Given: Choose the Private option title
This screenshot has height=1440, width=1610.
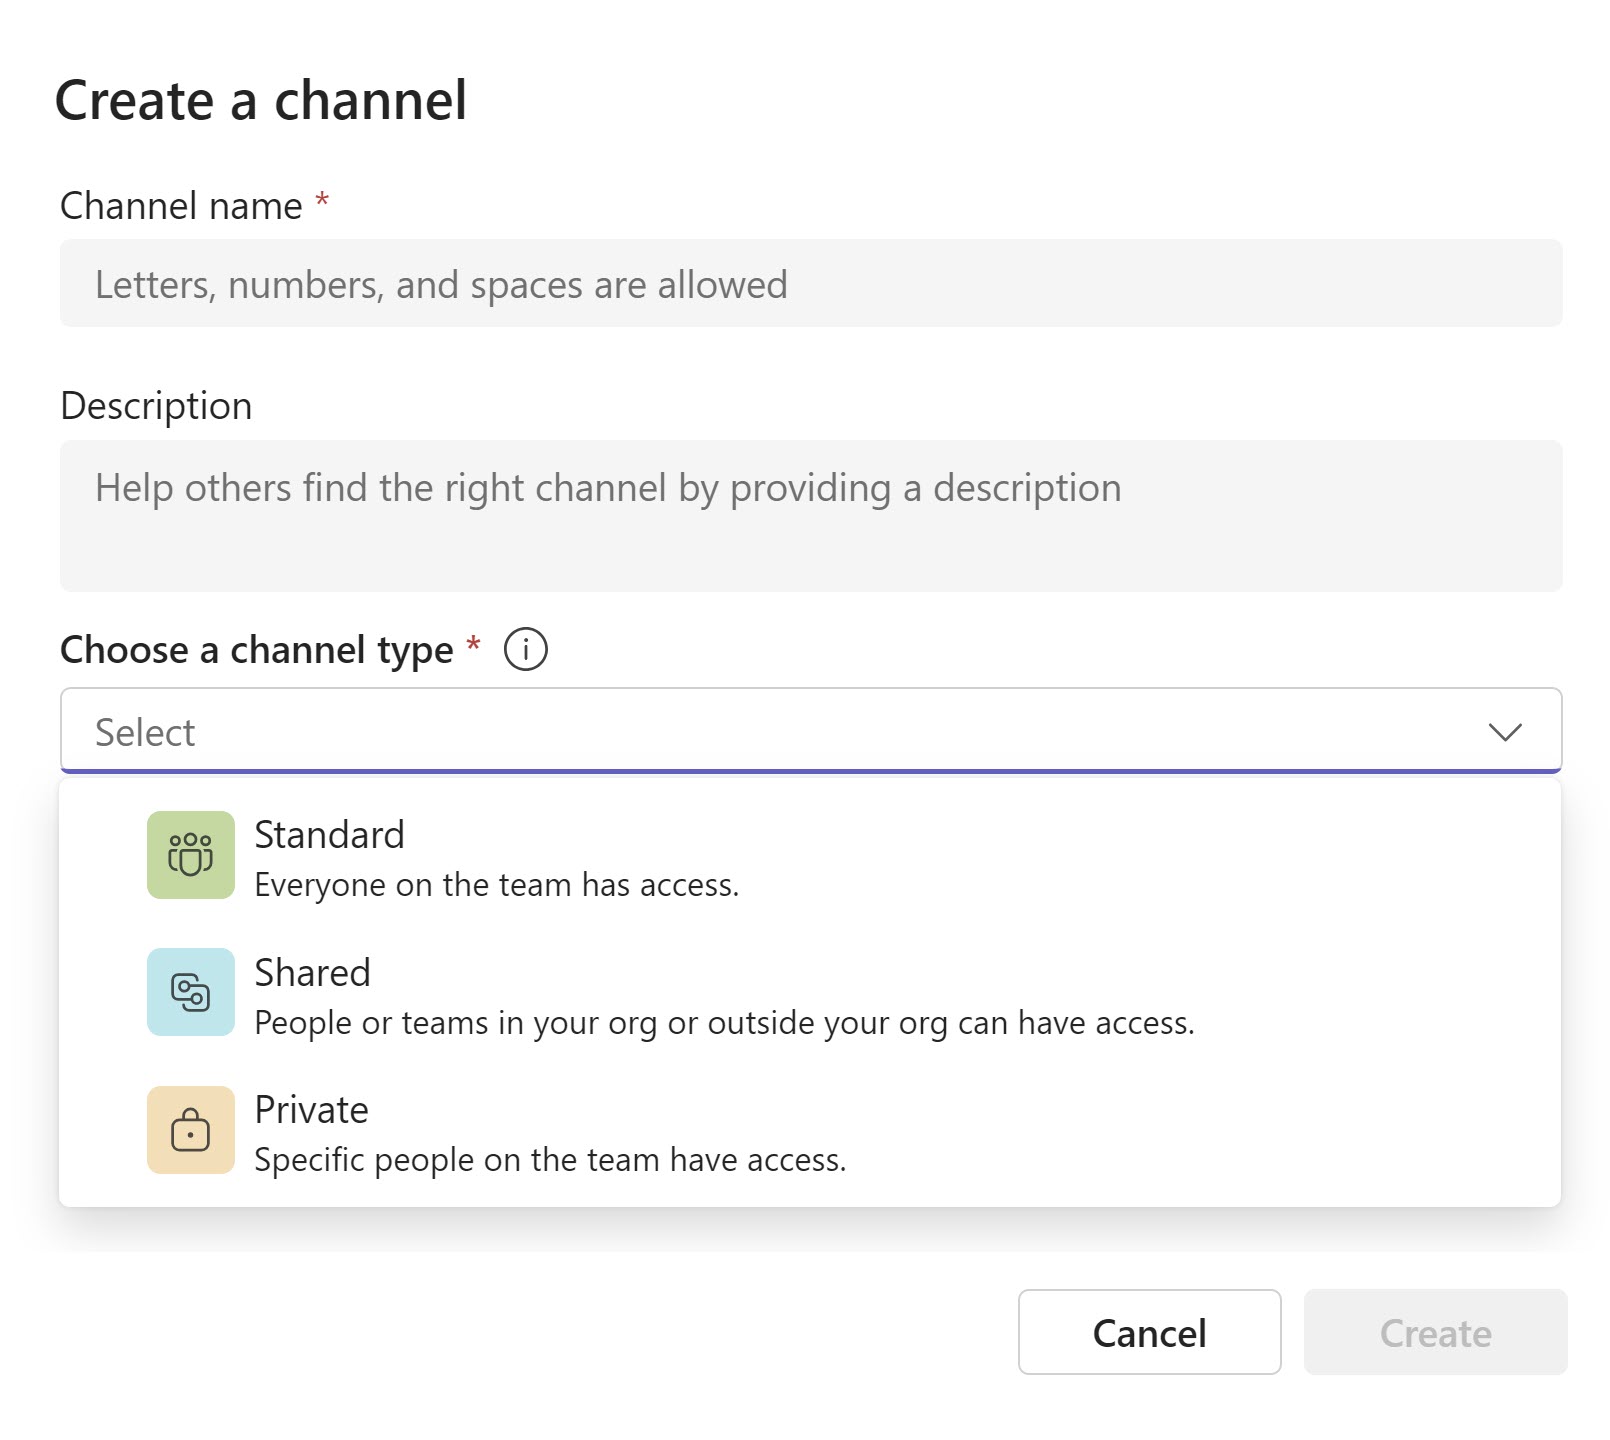Looking at the screenshot, I should (311, 1110).
